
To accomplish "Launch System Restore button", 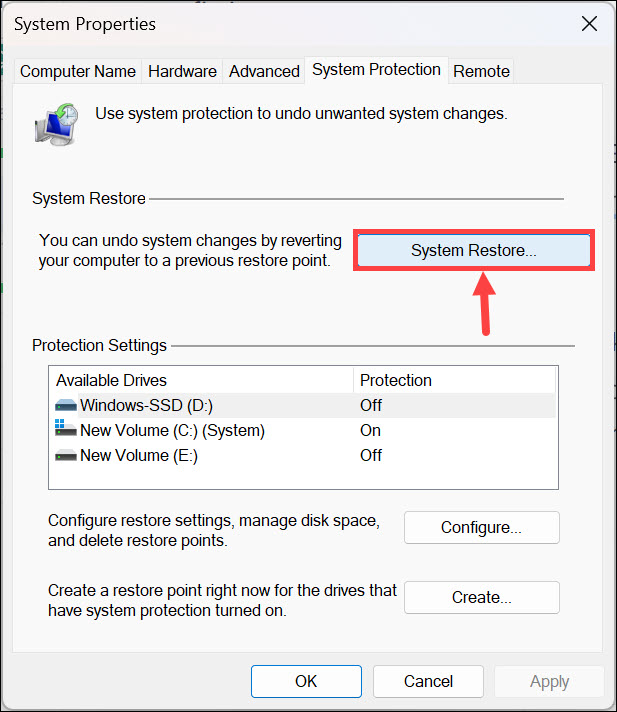I will click(474, 251).
